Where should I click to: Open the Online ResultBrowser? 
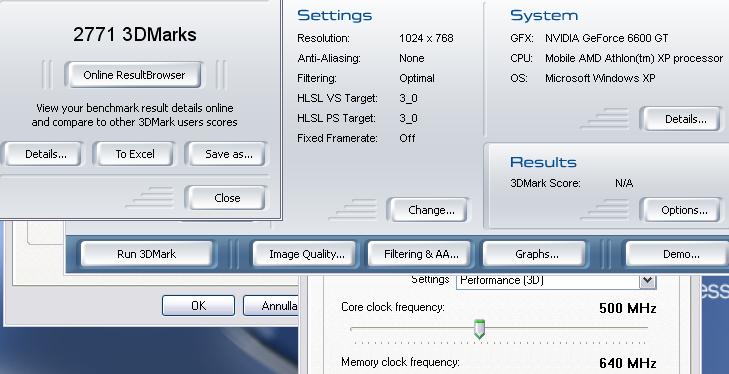click(x=134, y=75)
